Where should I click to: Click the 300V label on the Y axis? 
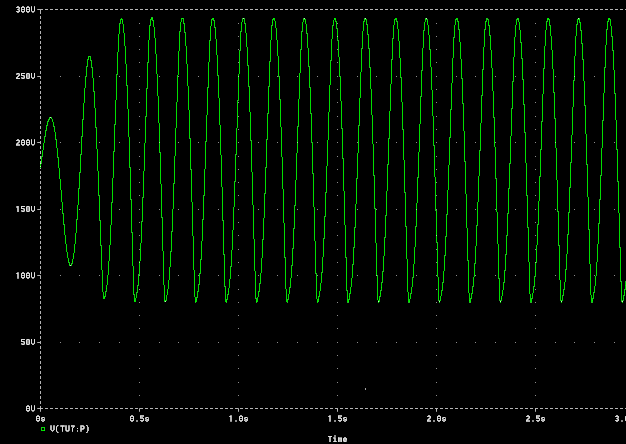26,9
